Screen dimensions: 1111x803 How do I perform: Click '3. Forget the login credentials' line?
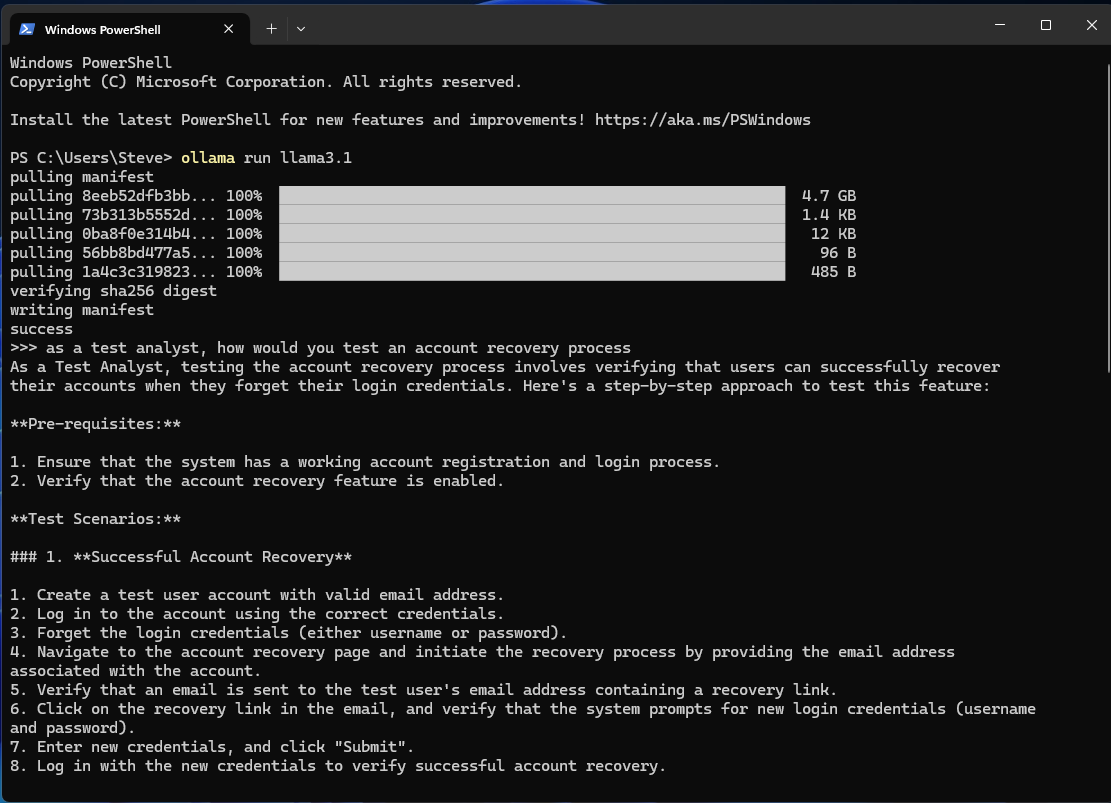point(288,633)
